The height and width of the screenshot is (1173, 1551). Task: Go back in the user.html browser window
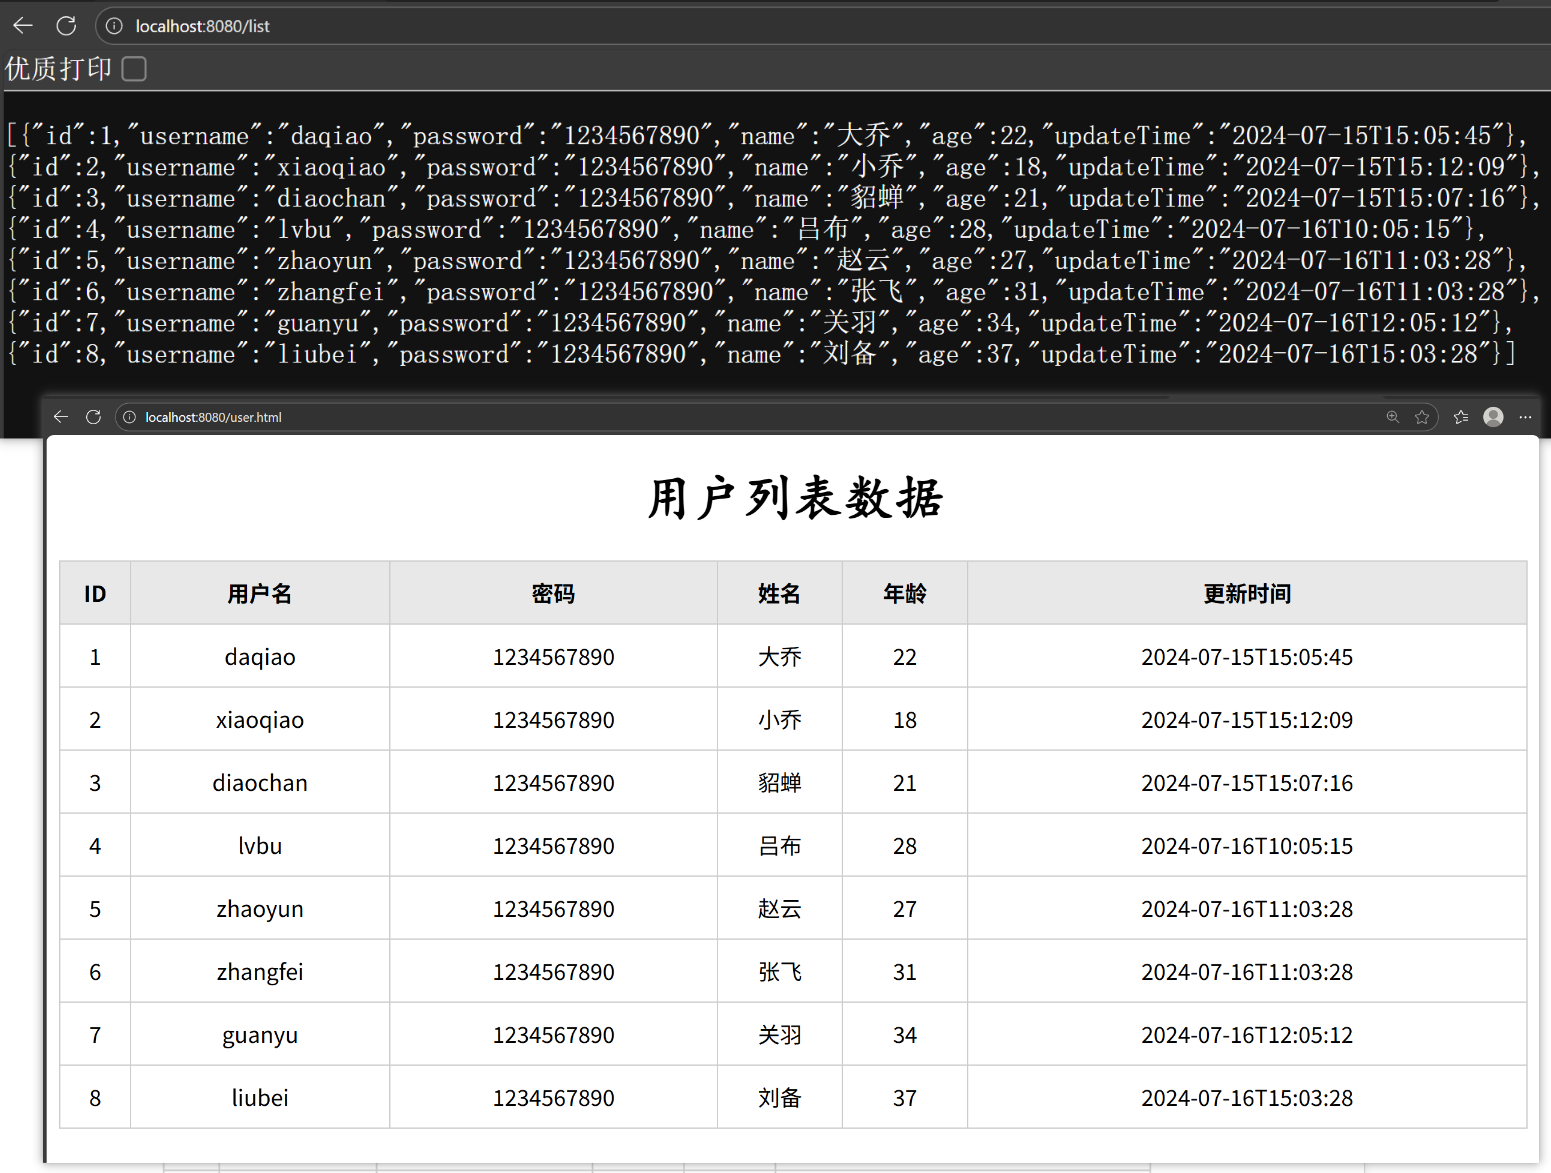(61, 417)
